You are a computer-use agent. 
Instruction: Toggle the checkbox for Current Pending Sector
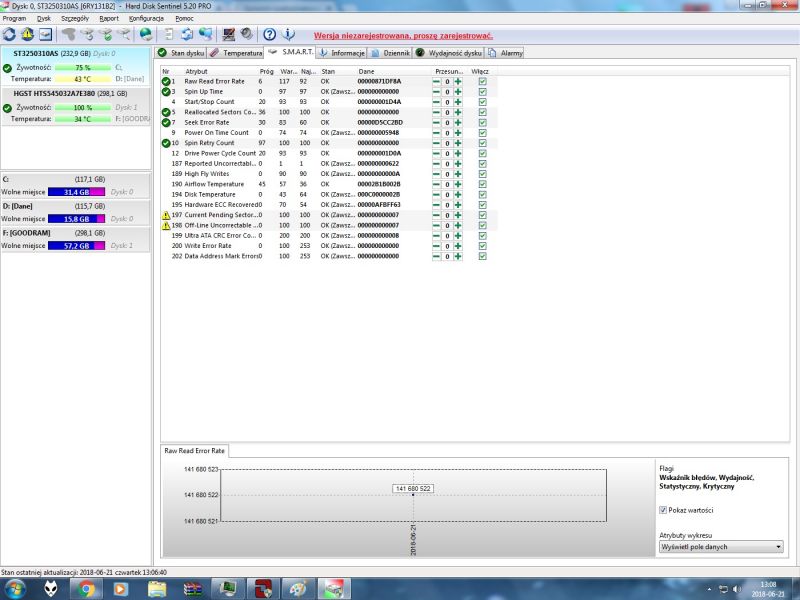click(x=482, y=215)
